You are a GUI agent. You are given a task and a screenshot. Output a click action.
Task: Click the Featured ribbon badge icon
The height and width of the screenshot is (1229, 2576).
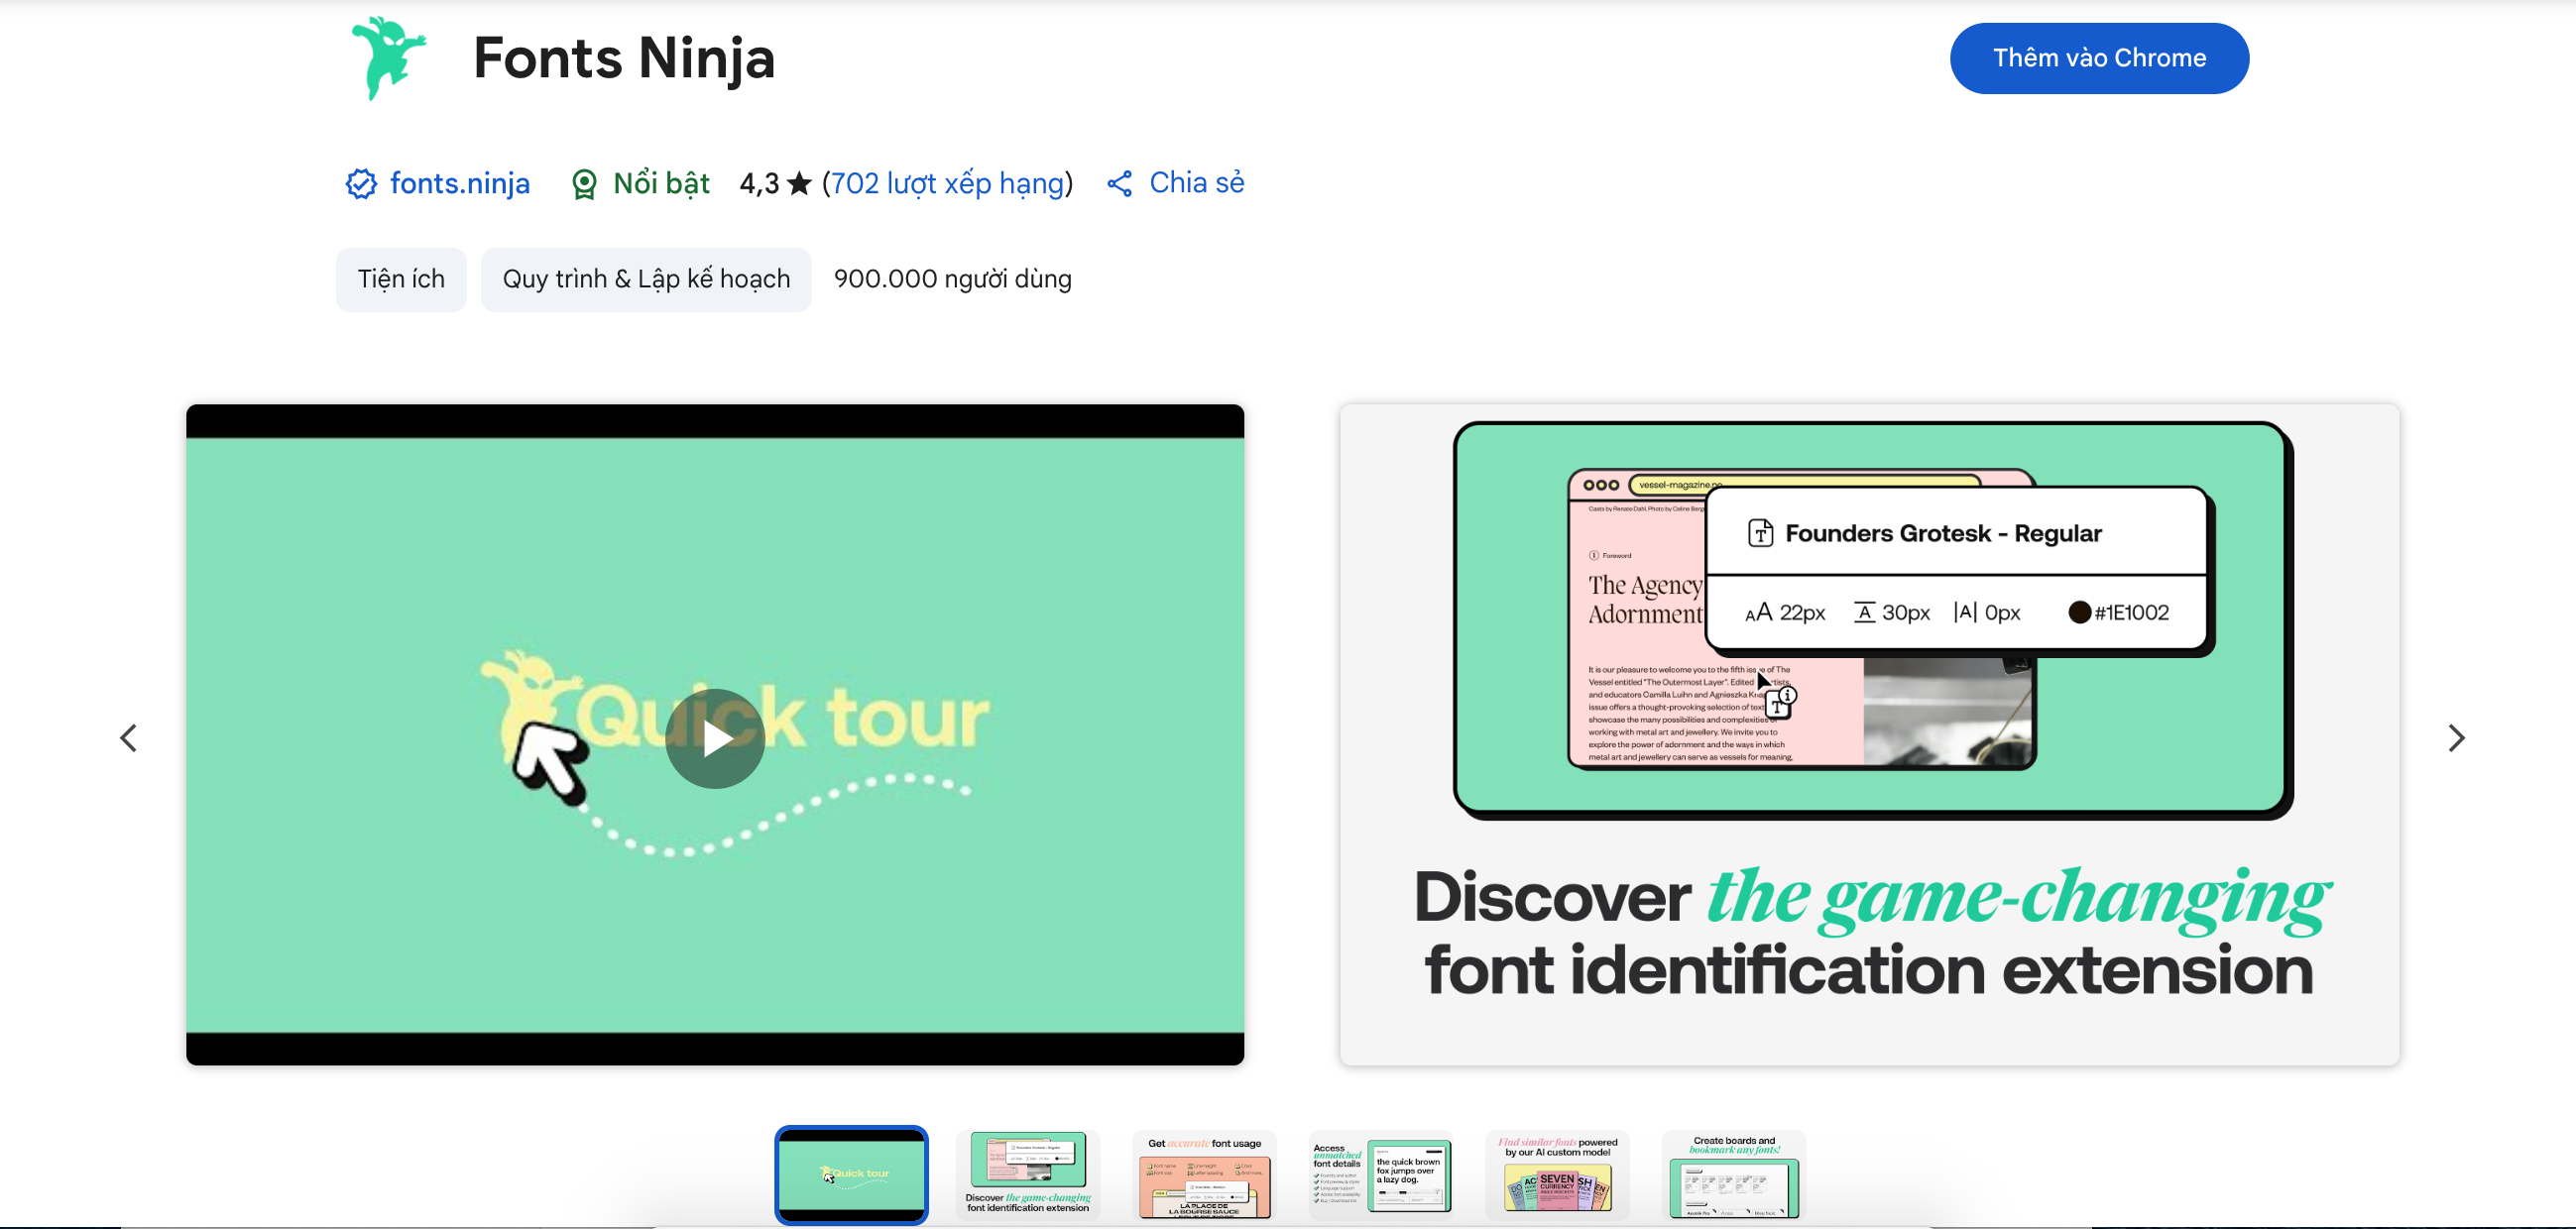point(584,184)
